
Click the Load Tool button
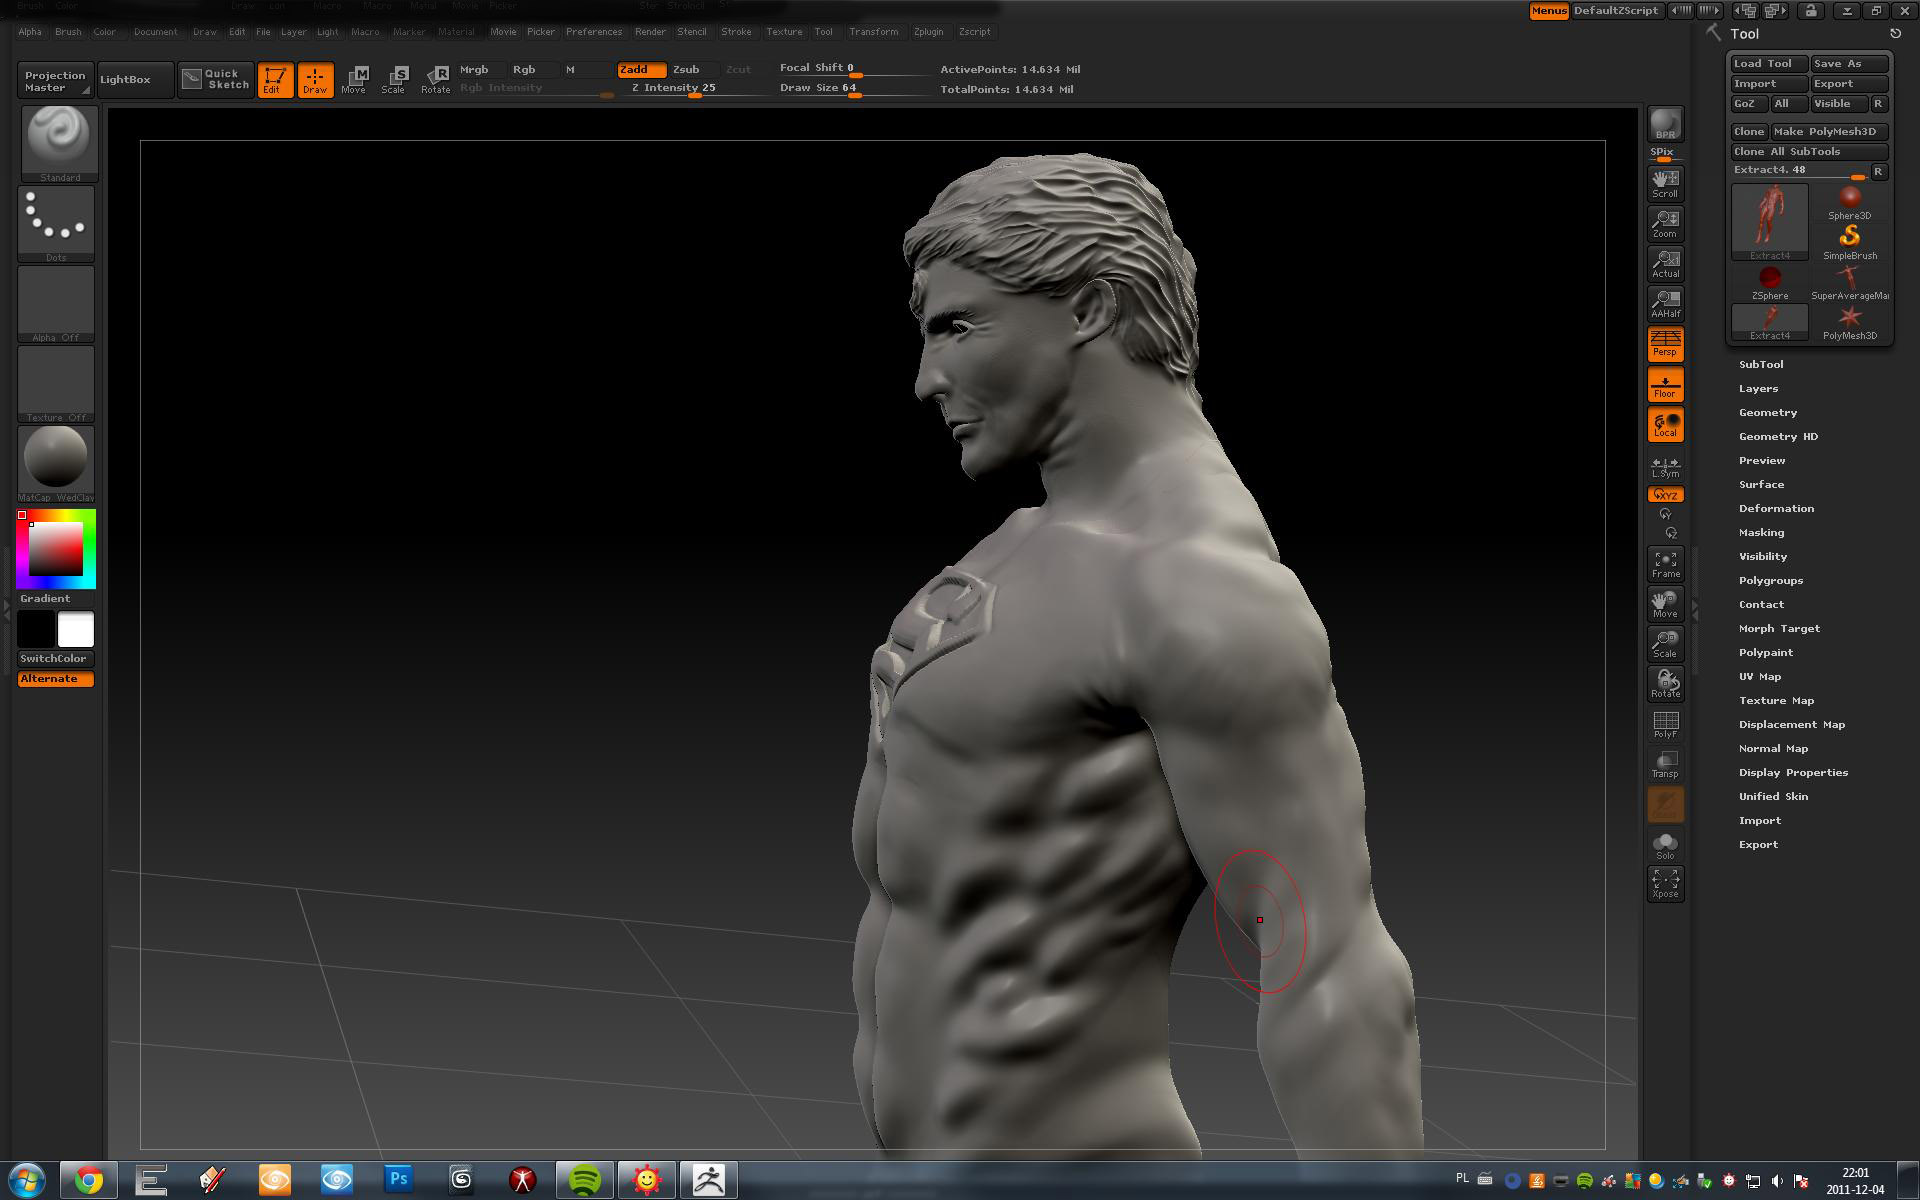click(x=1769, y=64)
